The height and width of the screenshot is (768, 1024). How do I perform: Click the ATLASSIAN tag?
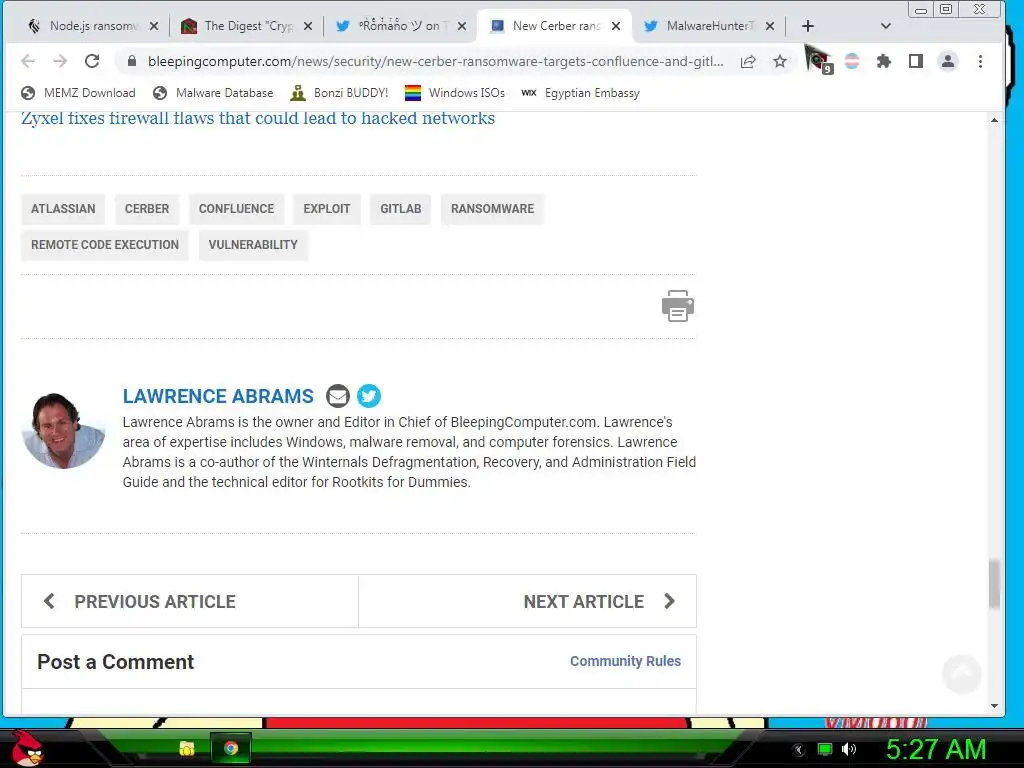coord(63,209)
